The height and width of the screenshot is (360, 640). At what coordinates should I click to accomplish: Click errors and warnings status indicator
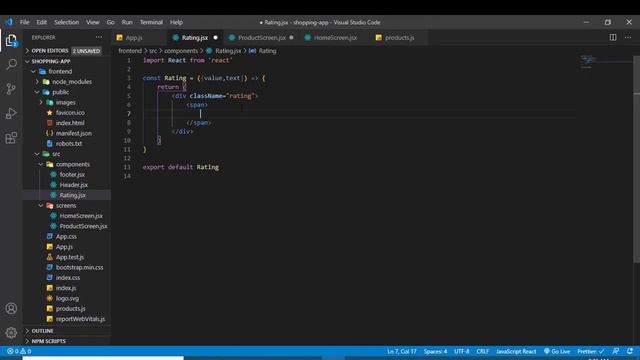click(19, 351)
